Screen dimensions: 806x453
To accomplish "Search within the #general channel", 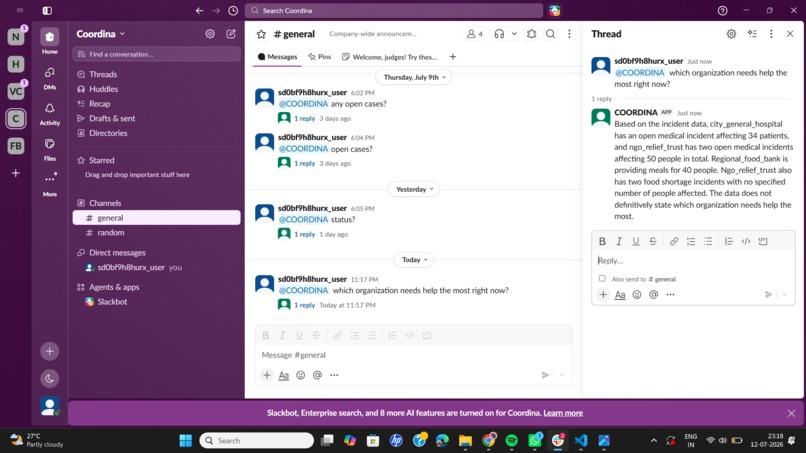I will point(551,34).
